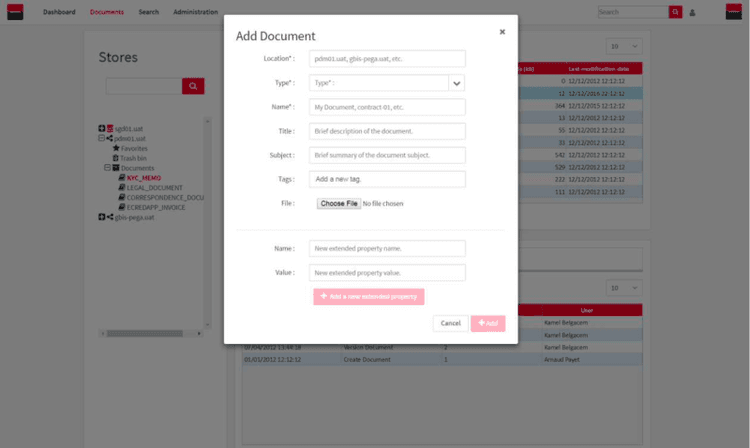The width and height of the screenshot is (750, 448).
Task: Open the Administration menu item
Action: click(x=196, y=12)
